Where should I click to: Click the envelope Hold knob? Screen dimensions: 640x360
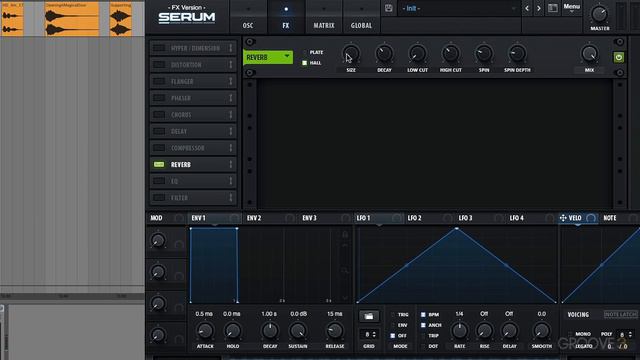tap(233, 331)
